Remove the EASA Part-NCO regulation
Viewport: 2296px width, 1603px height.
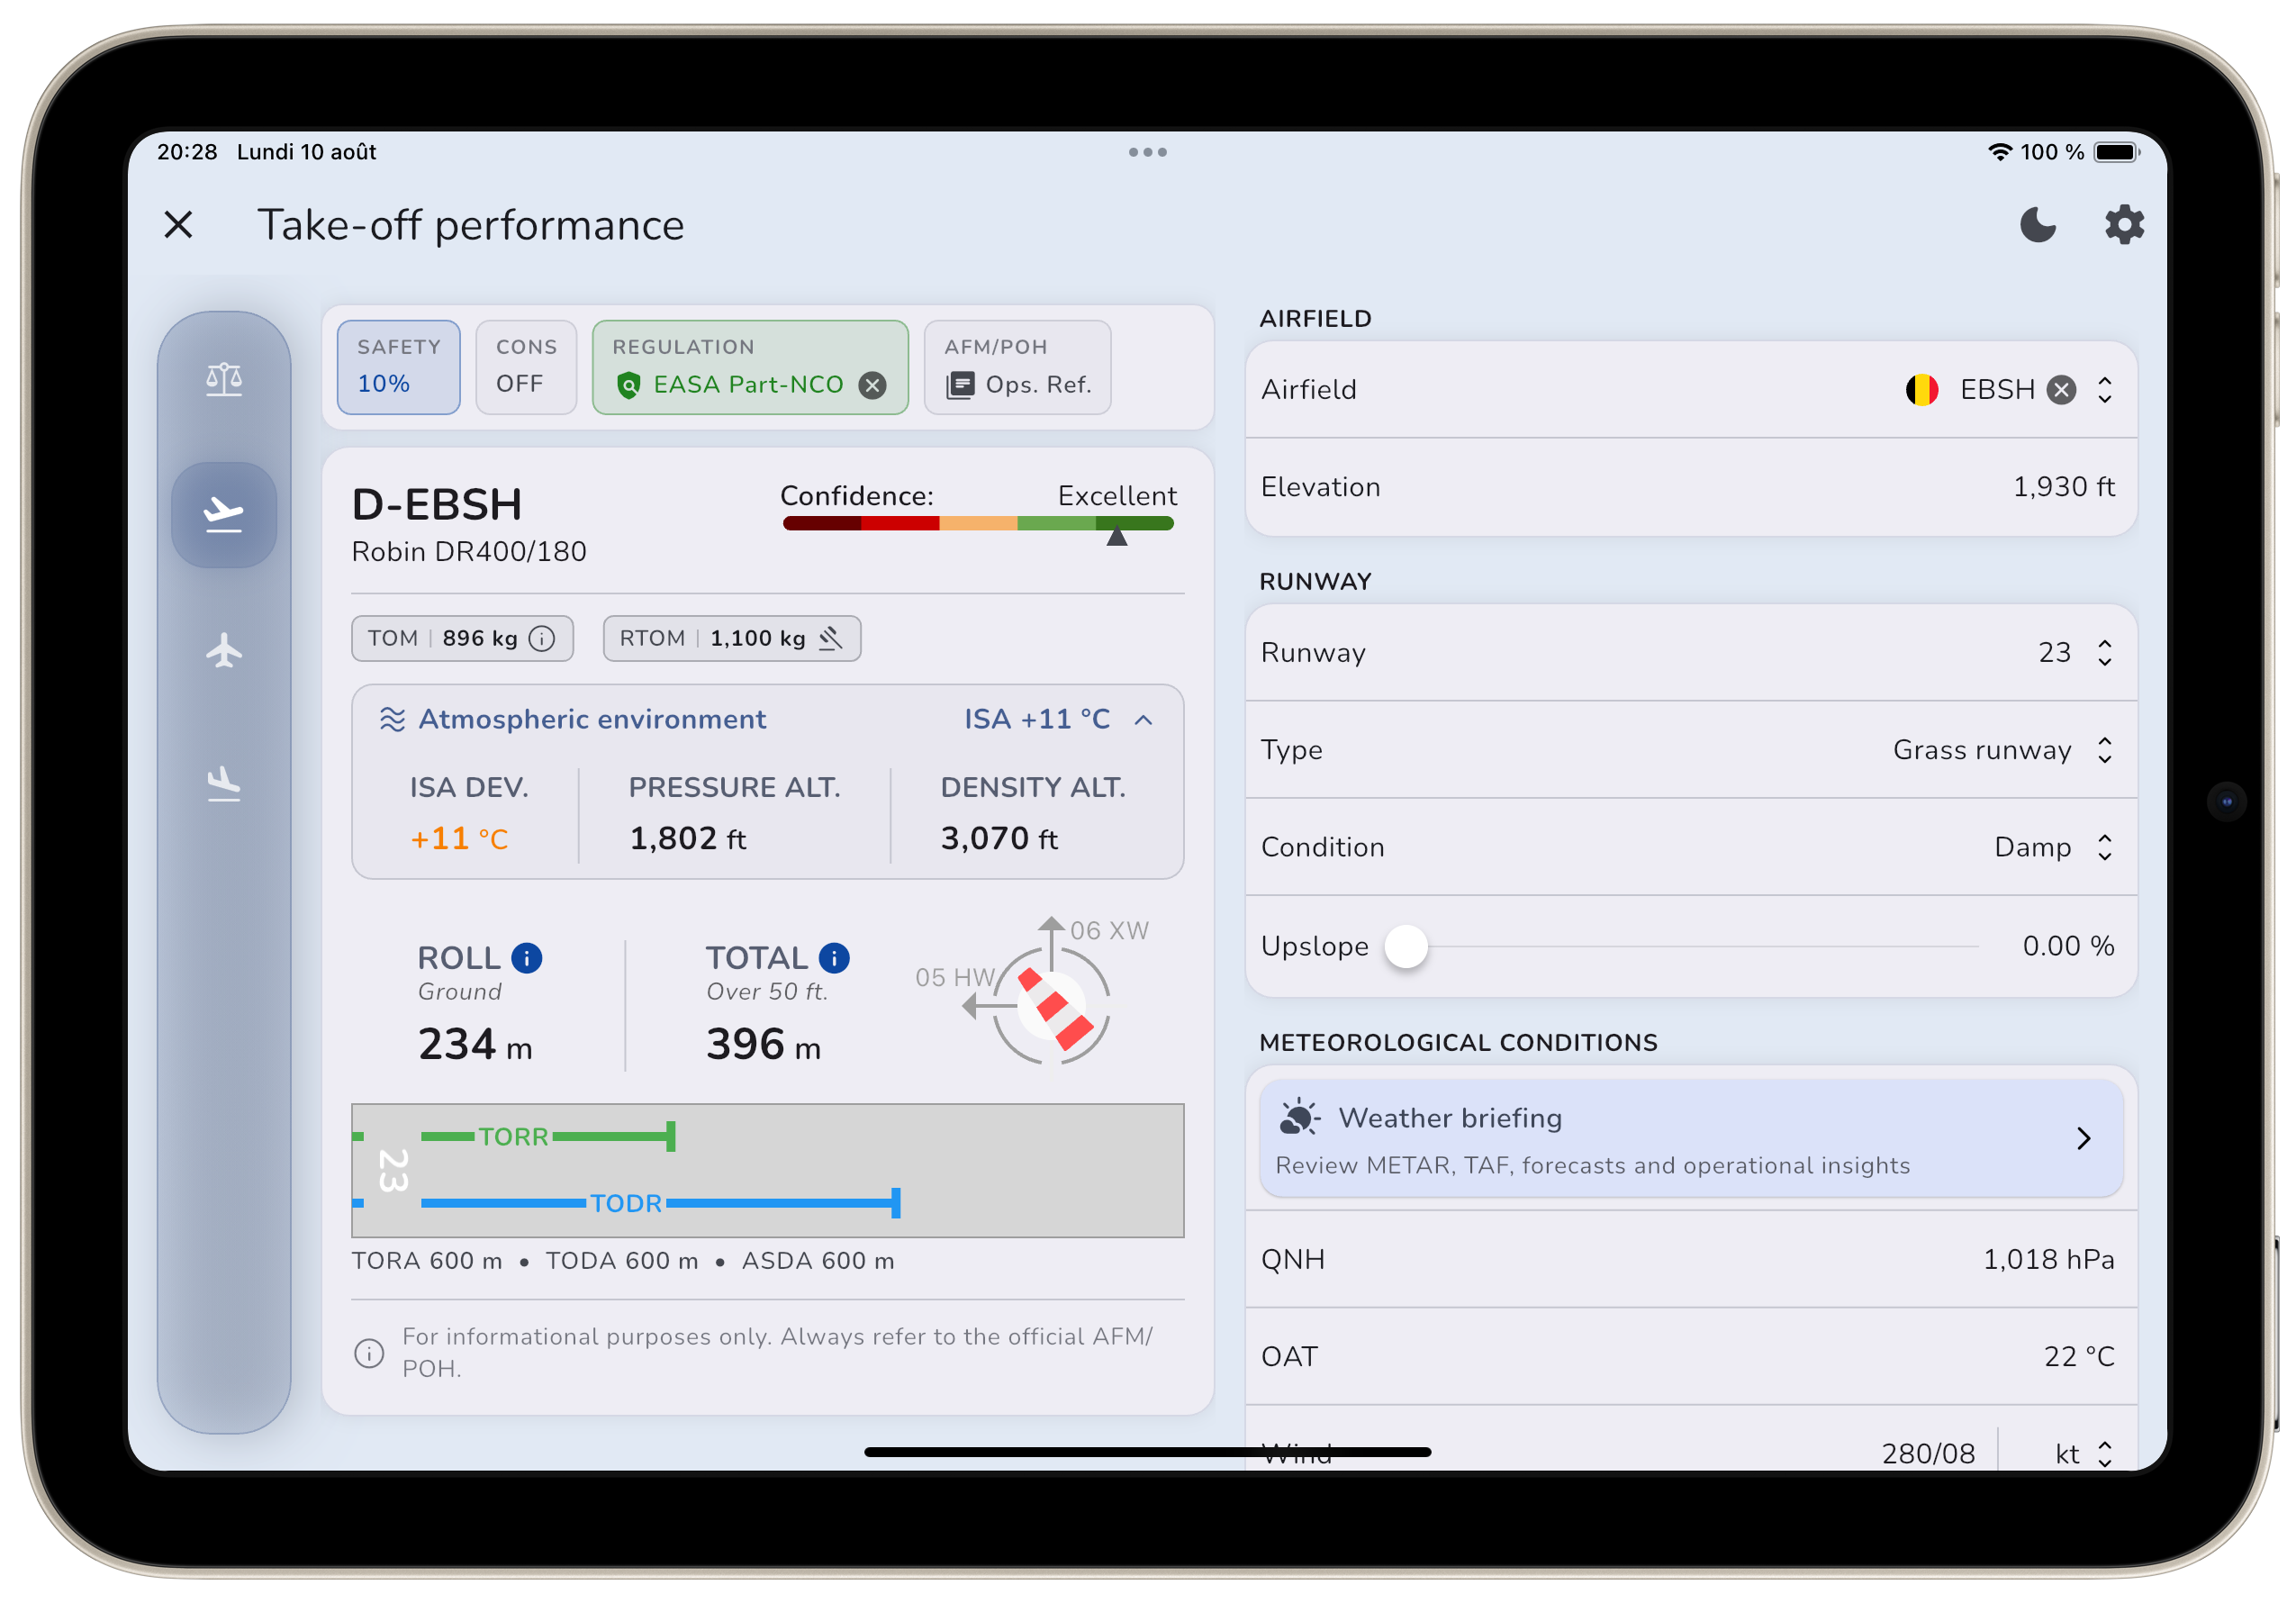[873, 385]
